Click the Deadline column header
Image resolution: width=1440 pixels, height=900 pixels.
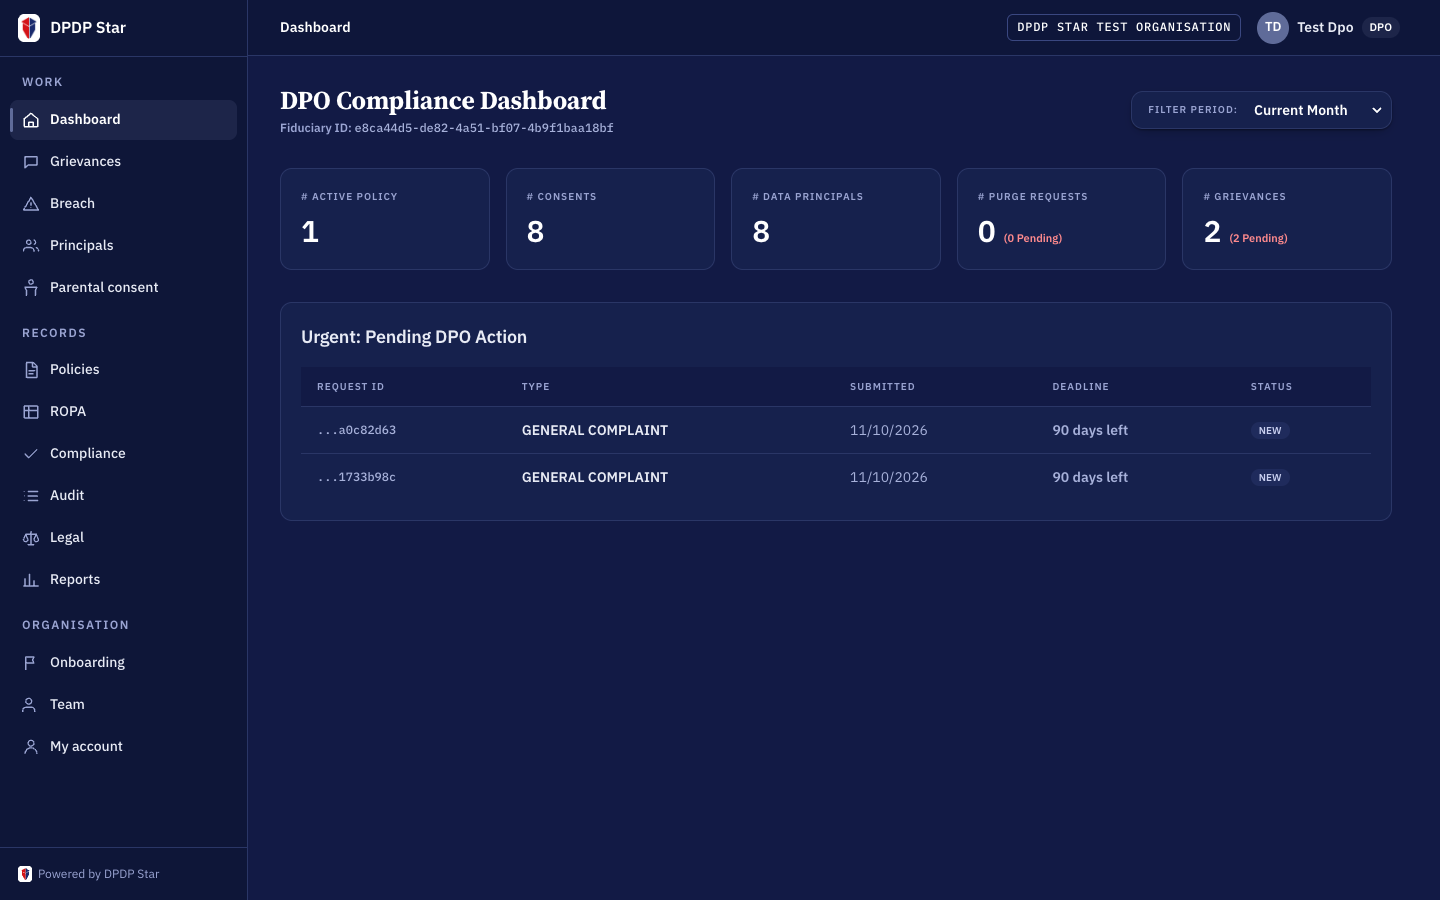point(1080,387)
